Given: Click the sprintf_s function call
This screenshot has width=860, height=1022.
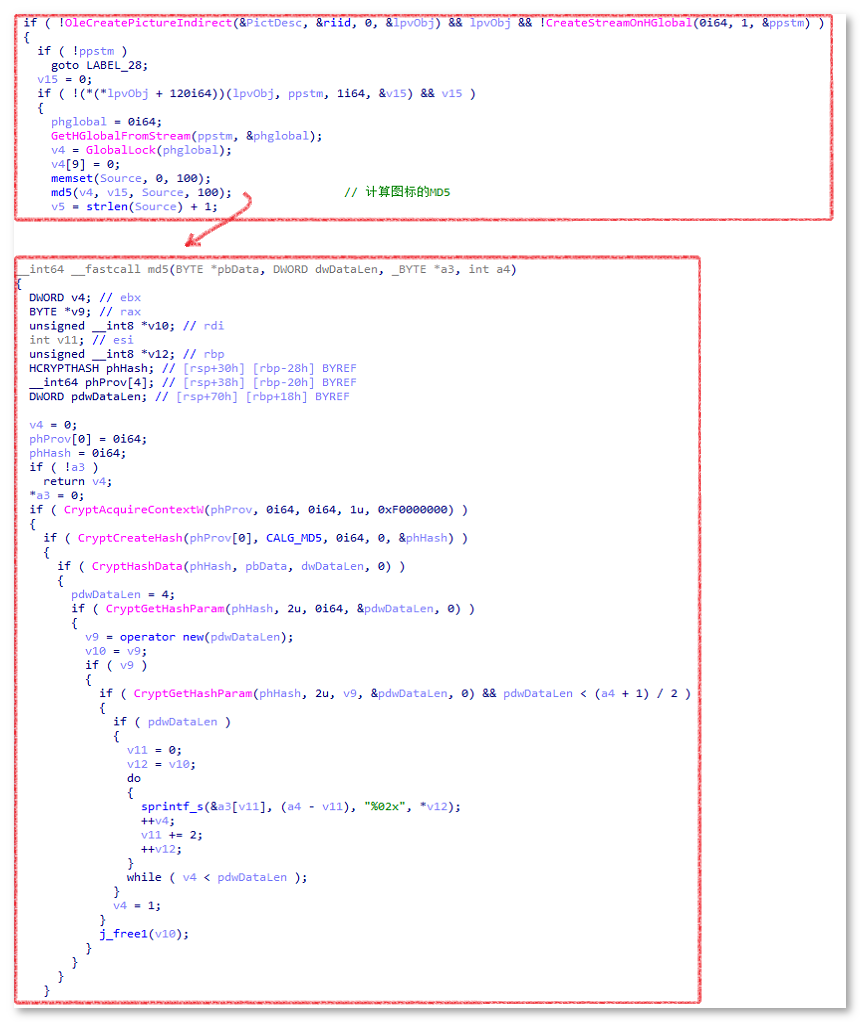Looking at the screenshot, I should (x=173, y=806).
